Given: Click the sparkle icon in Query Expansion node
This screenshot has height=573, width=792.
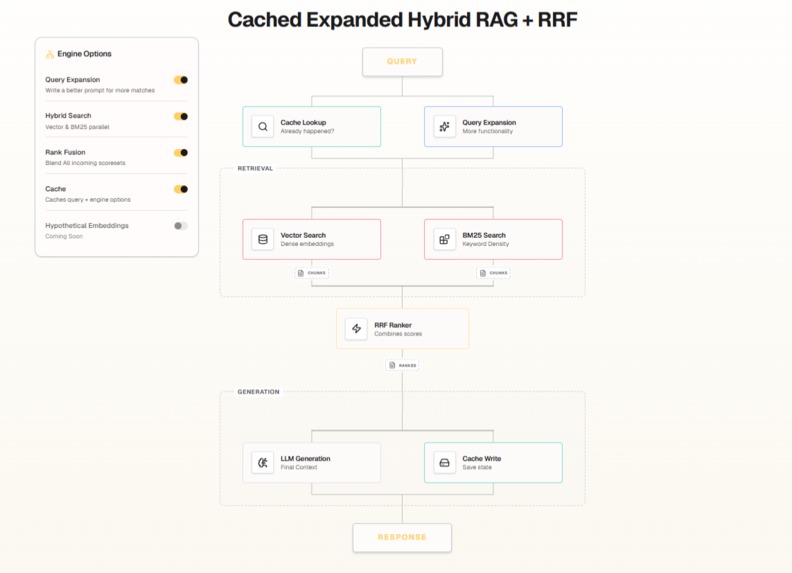Looking at the screenshot, I should (444, 127).
